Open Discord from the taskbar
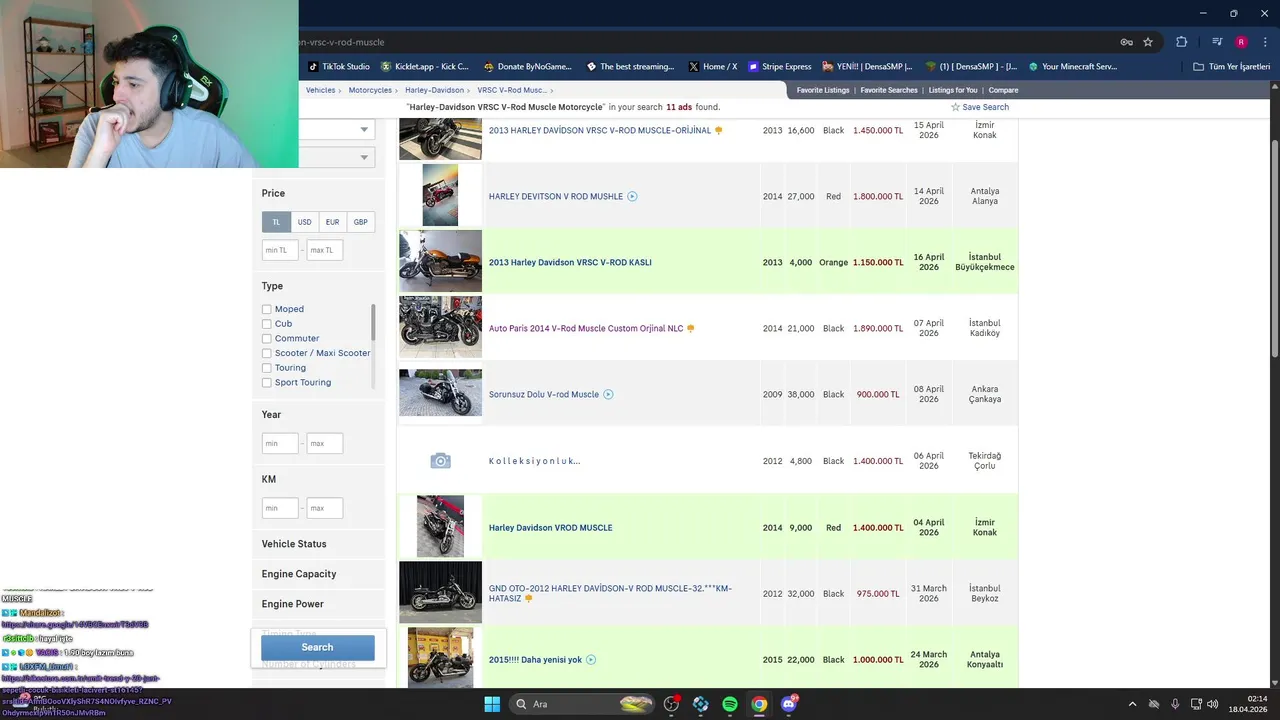The height and width of the screenshot is (720, 1280). coord(789,704)
